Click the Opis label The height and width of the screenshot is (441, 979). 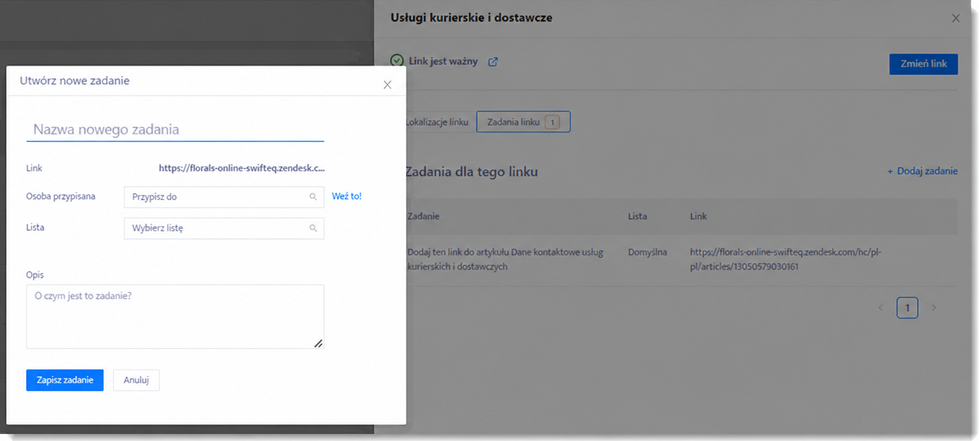(35, 274)
